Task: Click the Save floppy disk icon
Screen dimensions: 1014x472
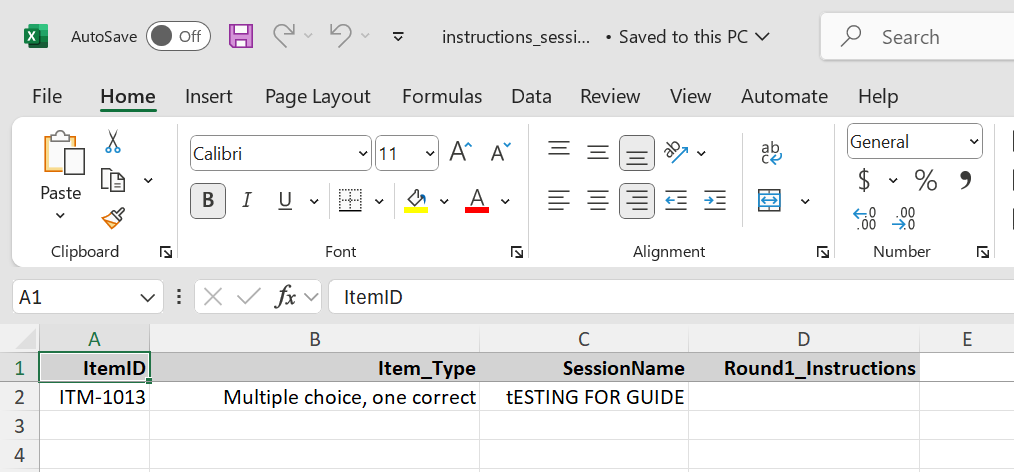Action: coord(241,37)
